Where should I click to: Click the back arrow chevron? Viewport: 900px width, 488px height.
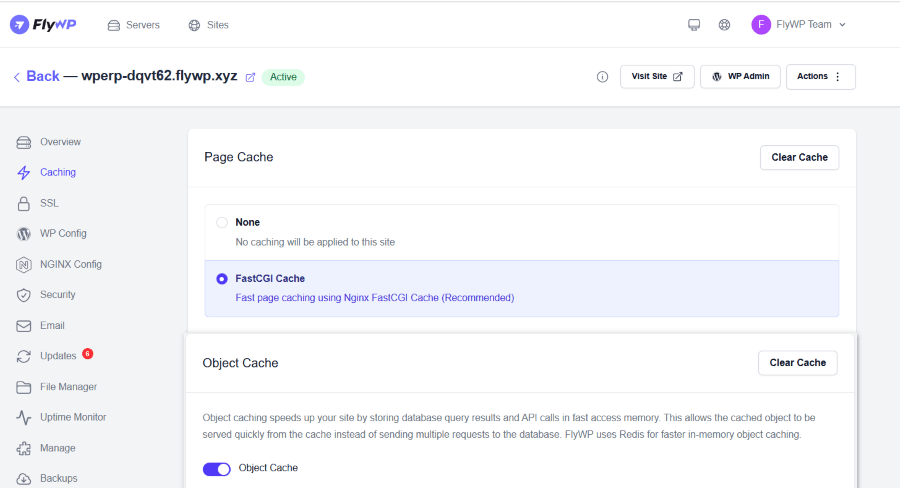click(x=17, y=77)
